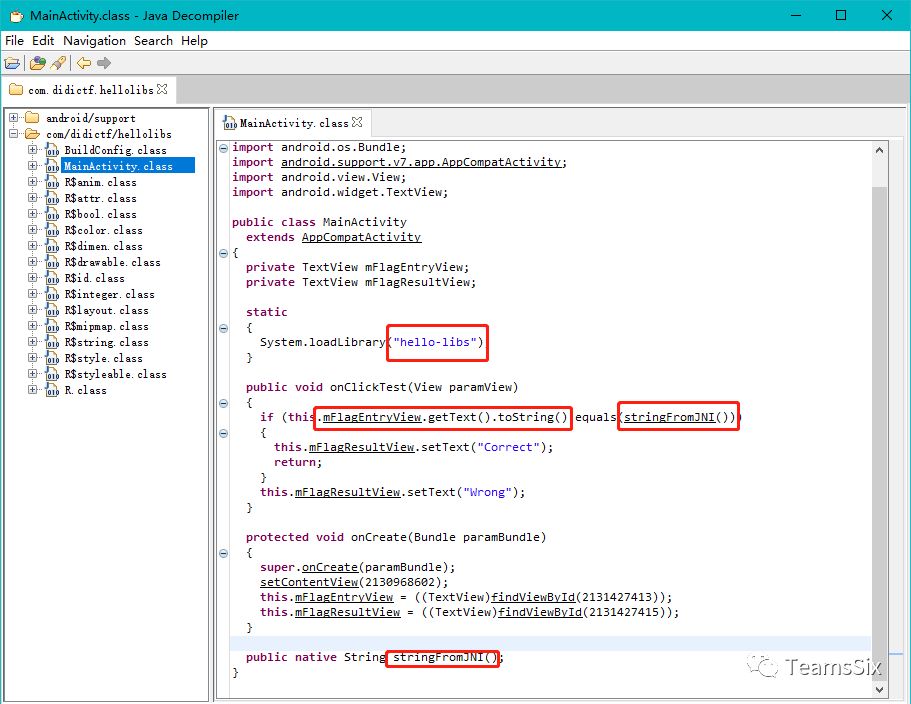
Task: Select R$string.class in the tree
Action: 106,343
